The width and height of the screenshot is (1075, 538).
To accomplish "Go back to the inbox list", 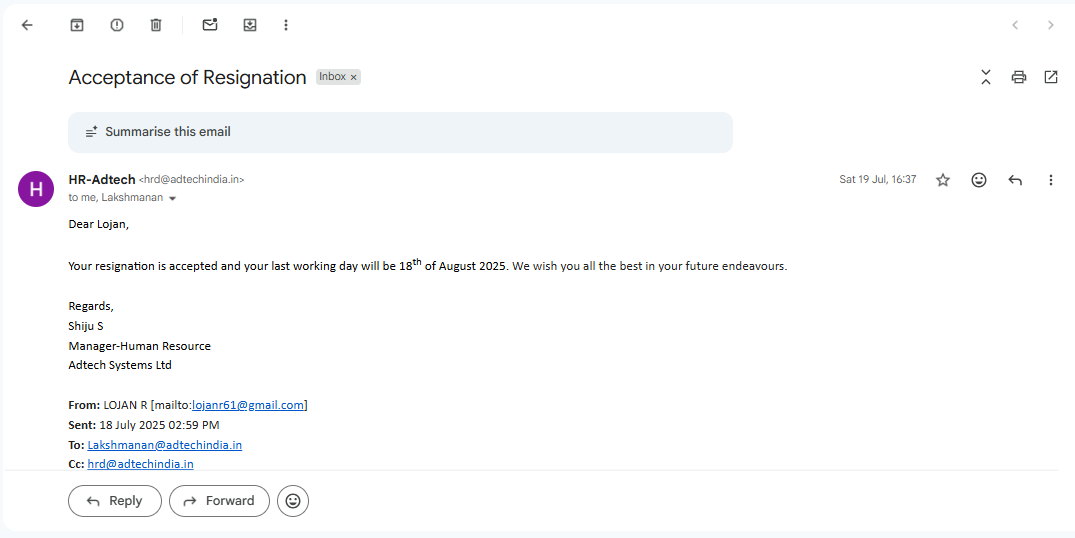I will pyautogui.click(x=27, y=25).
